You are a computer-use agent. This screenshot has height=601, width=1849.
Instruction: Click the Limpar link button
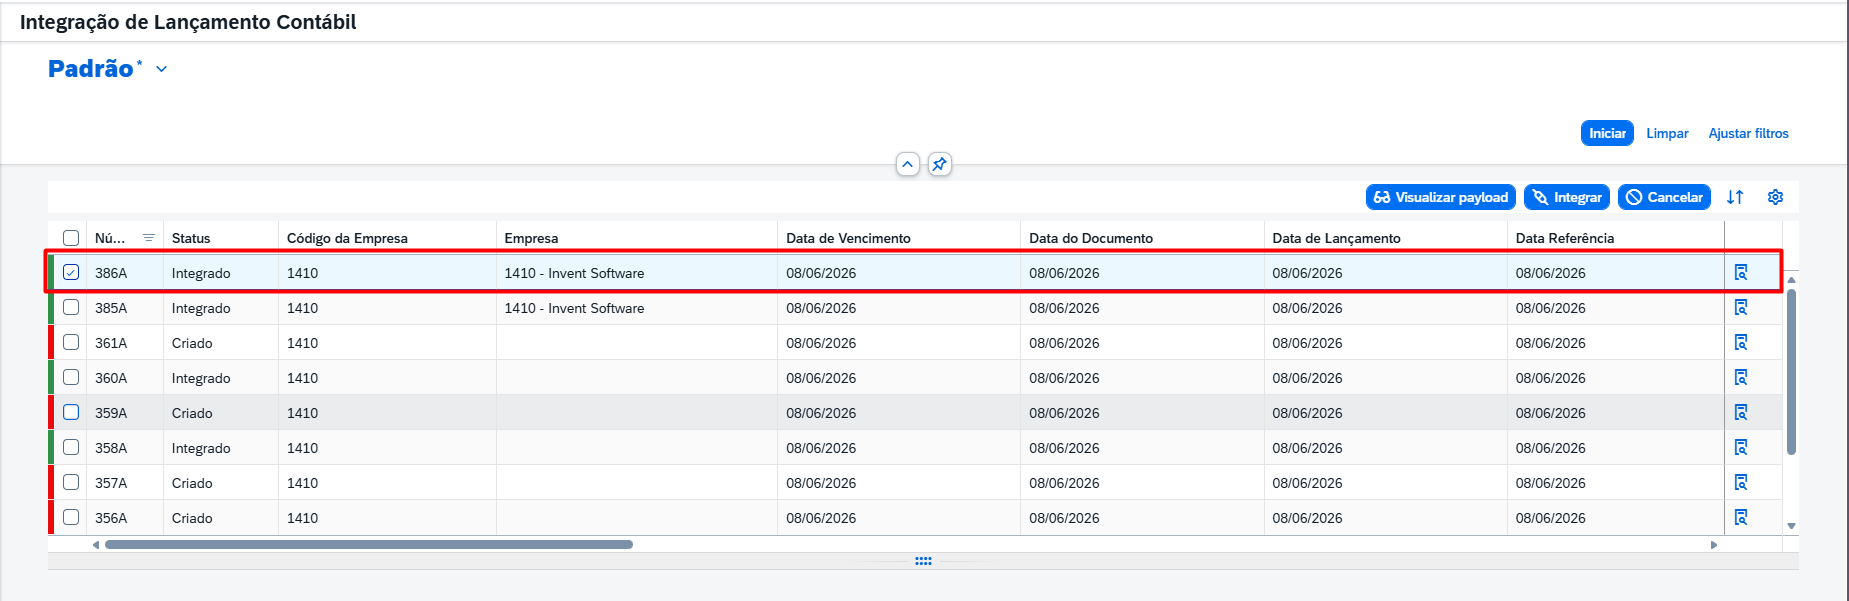pos(1667,133)
